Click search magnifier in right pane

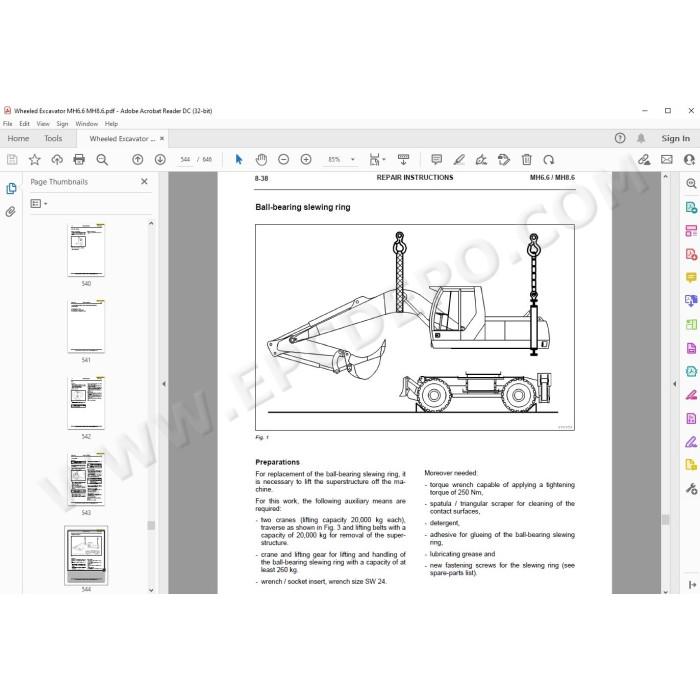tap(691, 183)
